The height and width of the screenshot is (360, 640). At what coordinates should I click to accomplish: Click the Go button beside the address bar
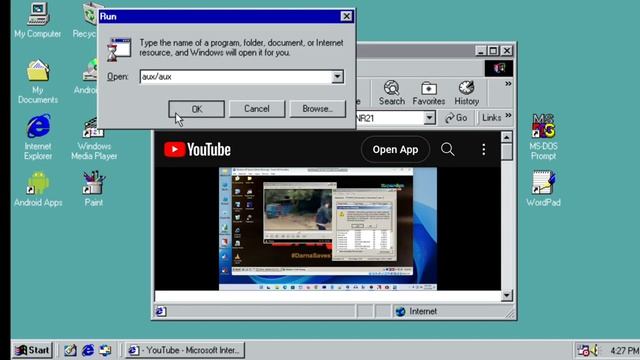pos(456,118)
